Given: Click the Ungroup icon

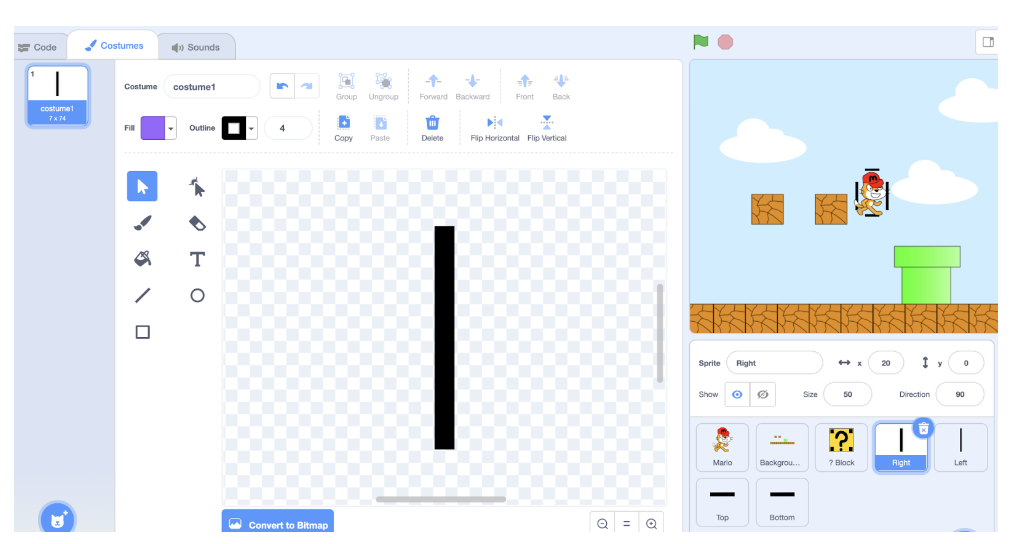Looking at the screenshot, I should point(383,86).
